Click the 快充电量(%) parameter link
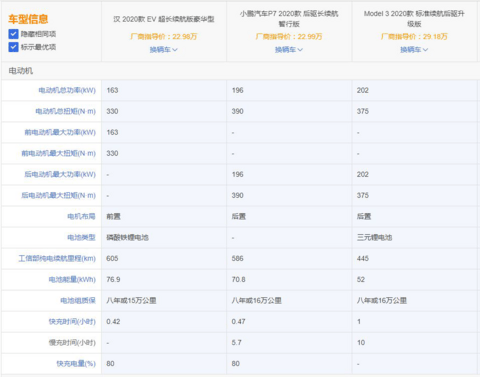Screen dimensions: 480x377 pyautogui.click(x=76, y=363)
